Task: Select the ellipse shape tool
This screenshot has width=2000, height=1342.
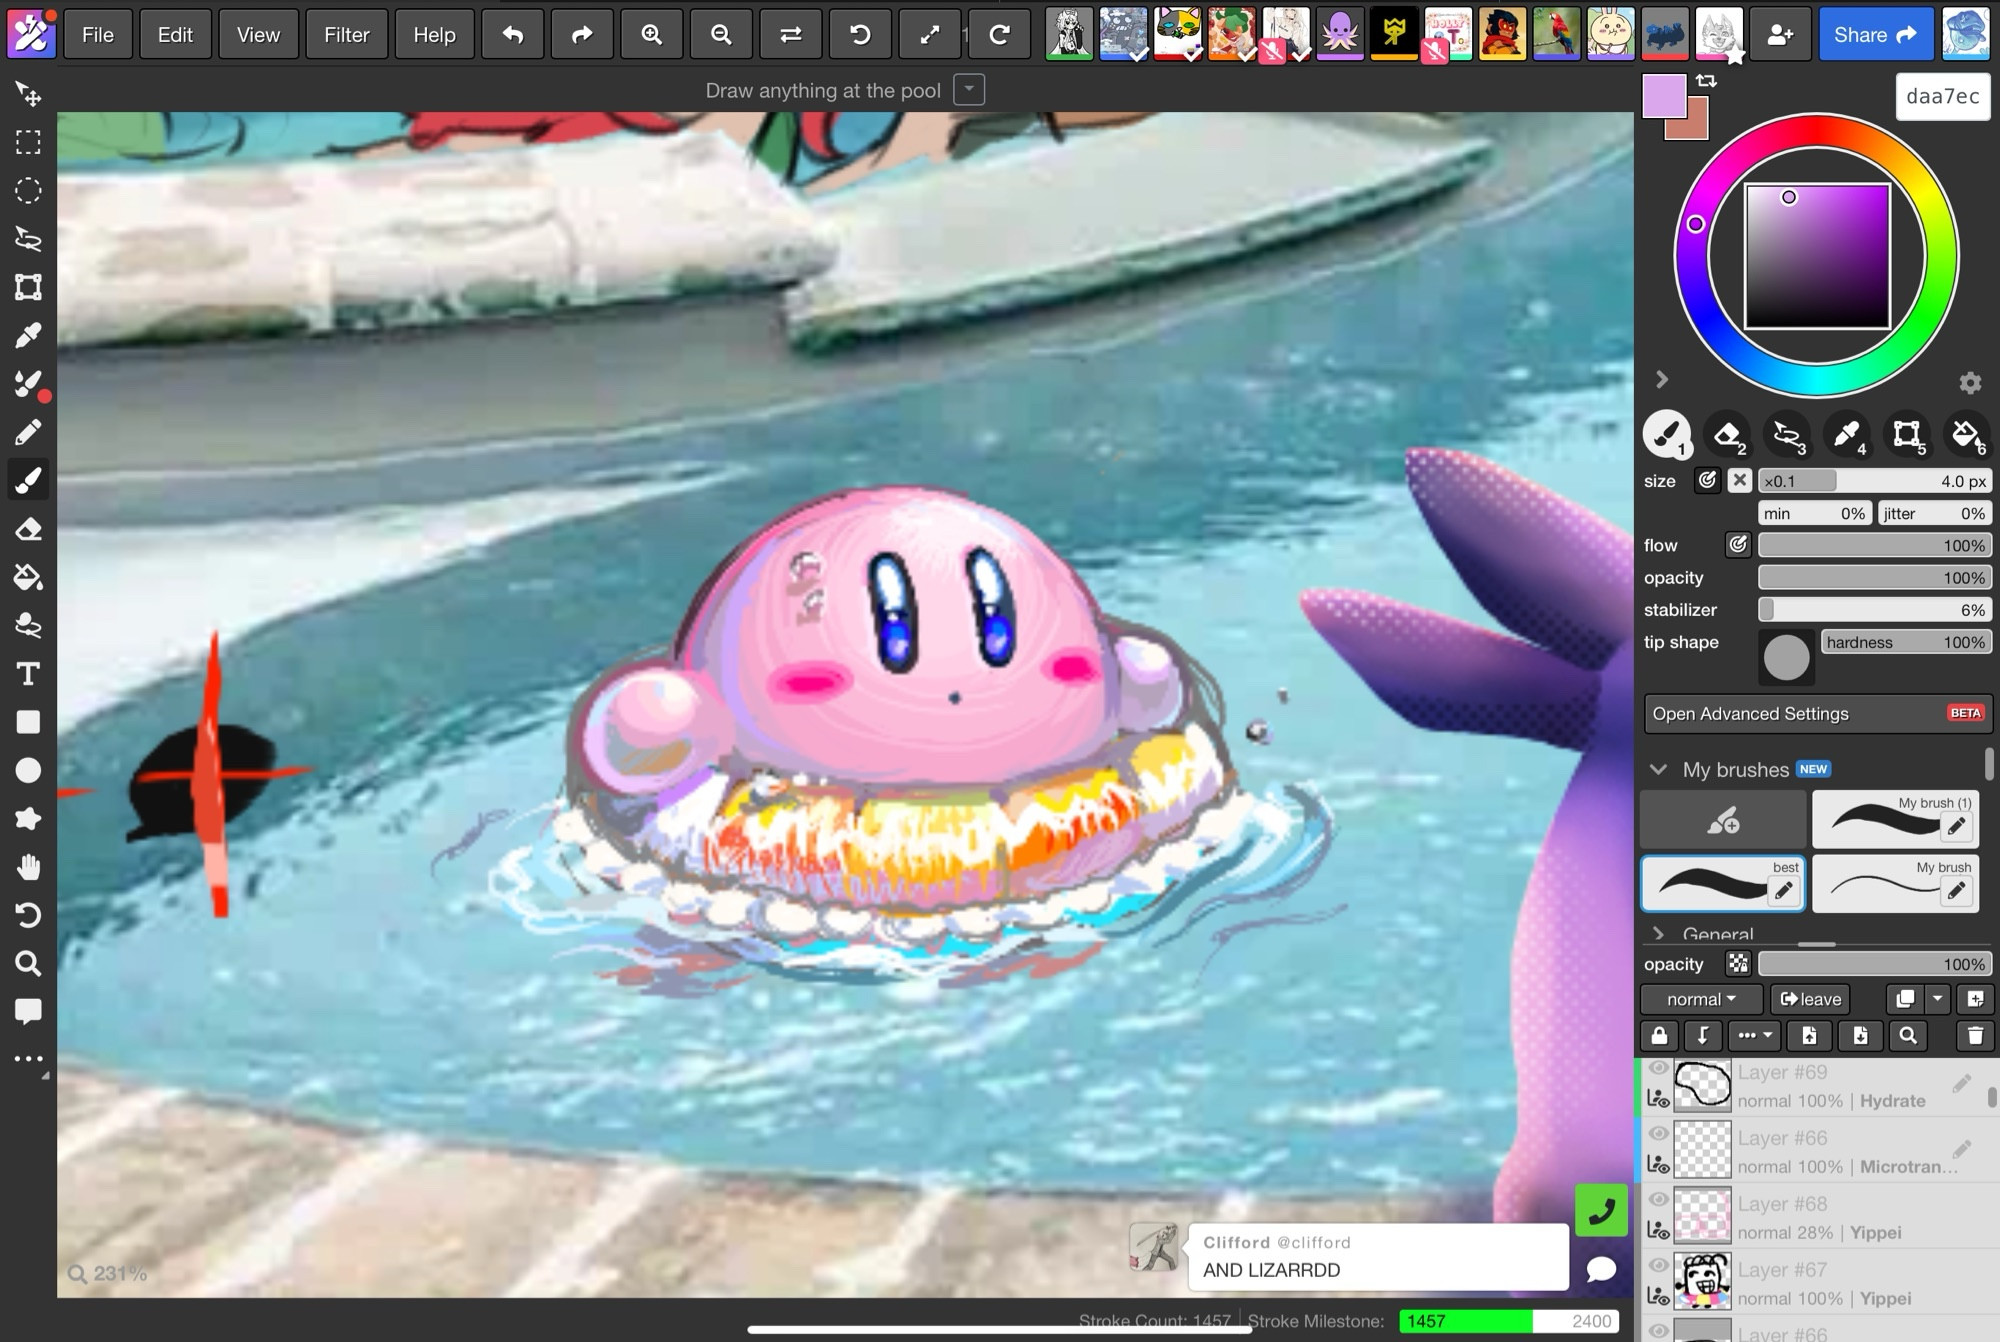Action: click(x=28, y=770)
